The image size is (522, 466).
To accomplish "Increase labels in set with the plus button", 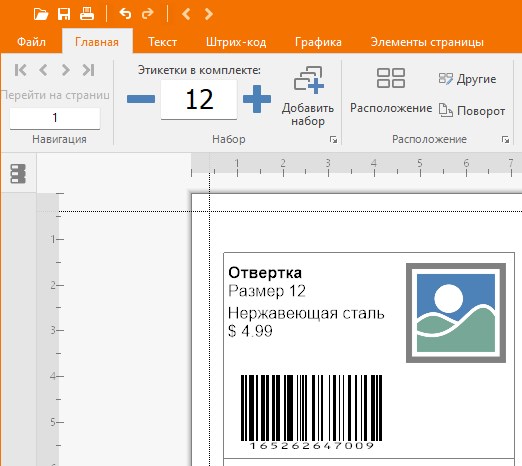I will click(257, 99).
